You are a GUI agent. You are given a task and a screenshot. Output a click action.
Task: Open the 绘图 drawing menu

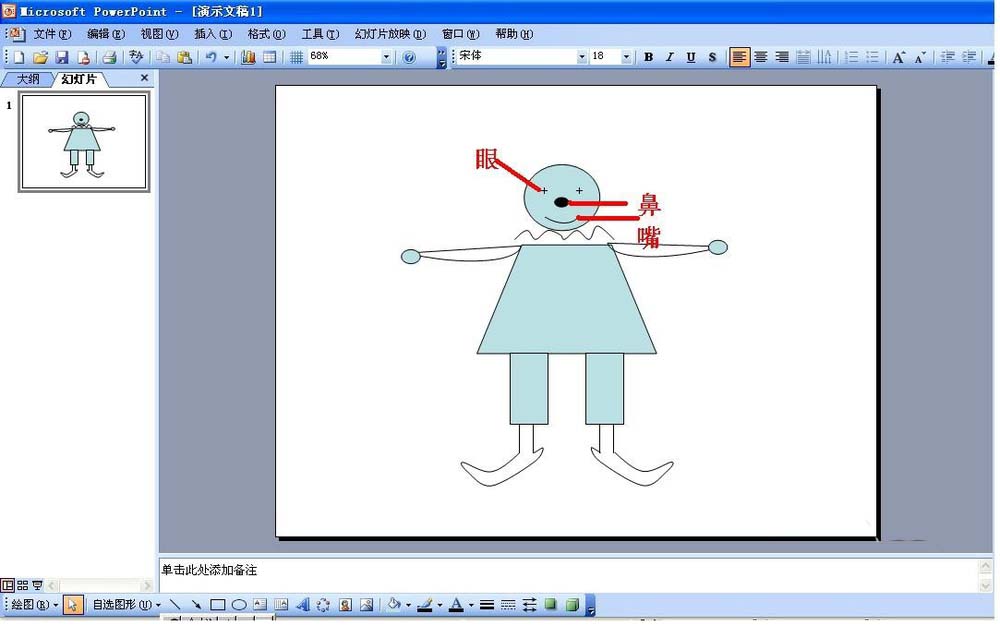(x=34, y=604)
